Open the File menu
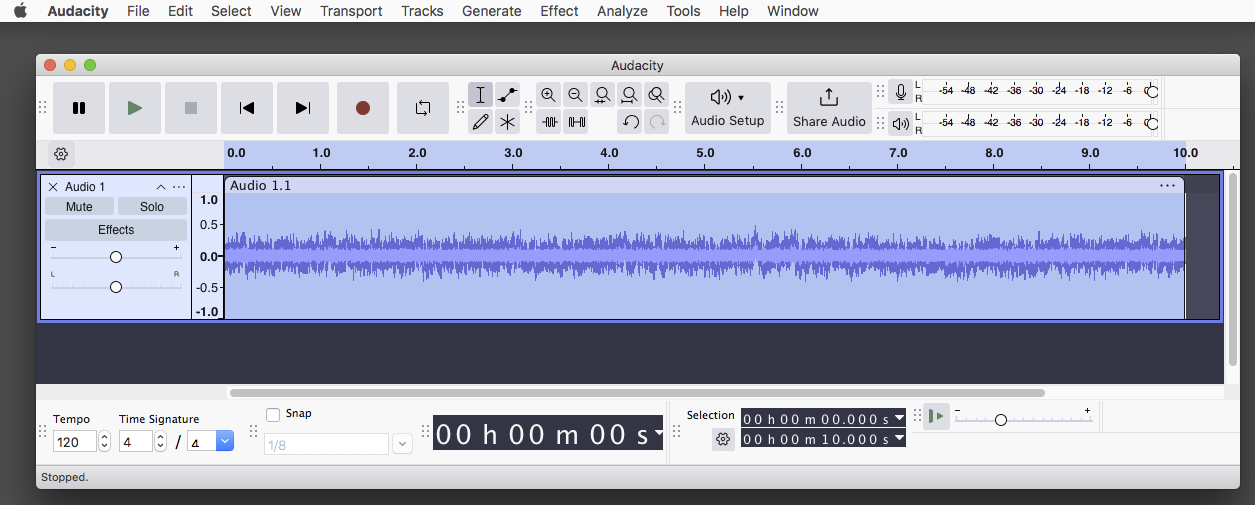 coord(138,11)
